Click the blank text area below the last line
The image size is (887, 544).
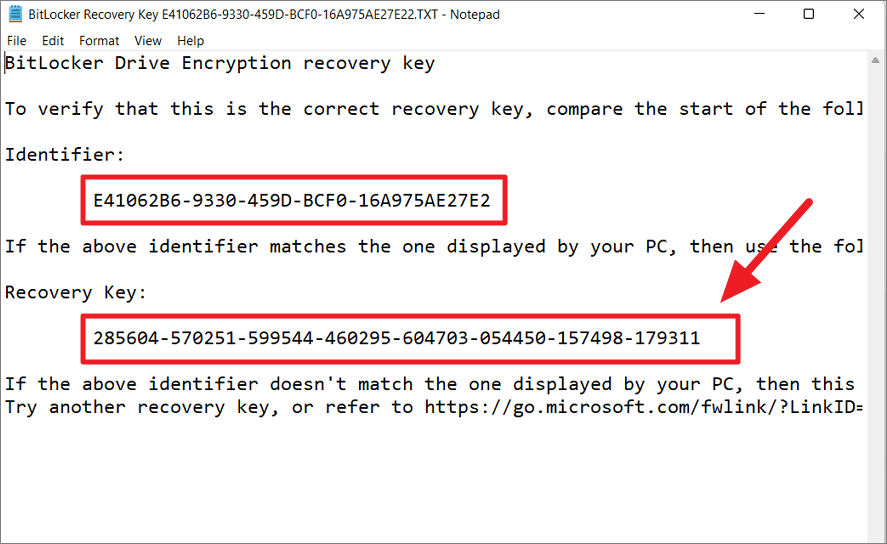(434, 481)
